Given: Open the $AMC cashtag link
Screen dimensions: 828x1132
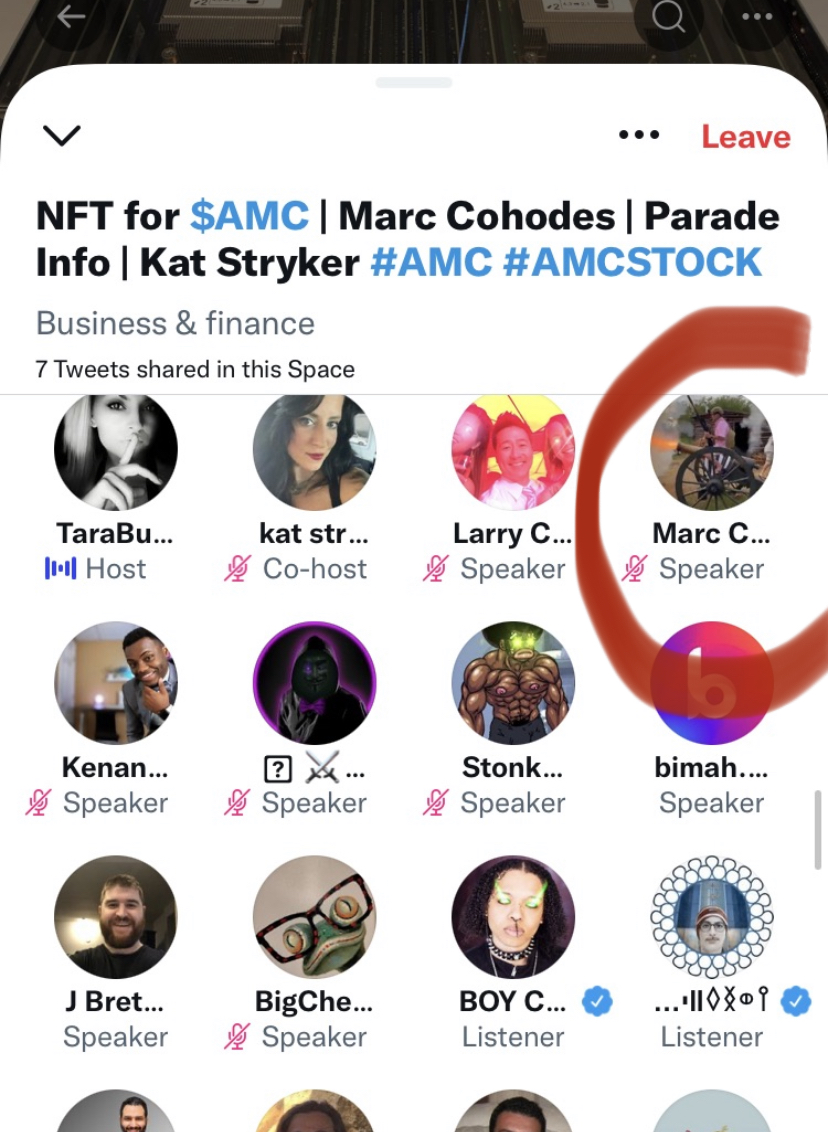Looking at the screenshot, I should tap(249, 216).
